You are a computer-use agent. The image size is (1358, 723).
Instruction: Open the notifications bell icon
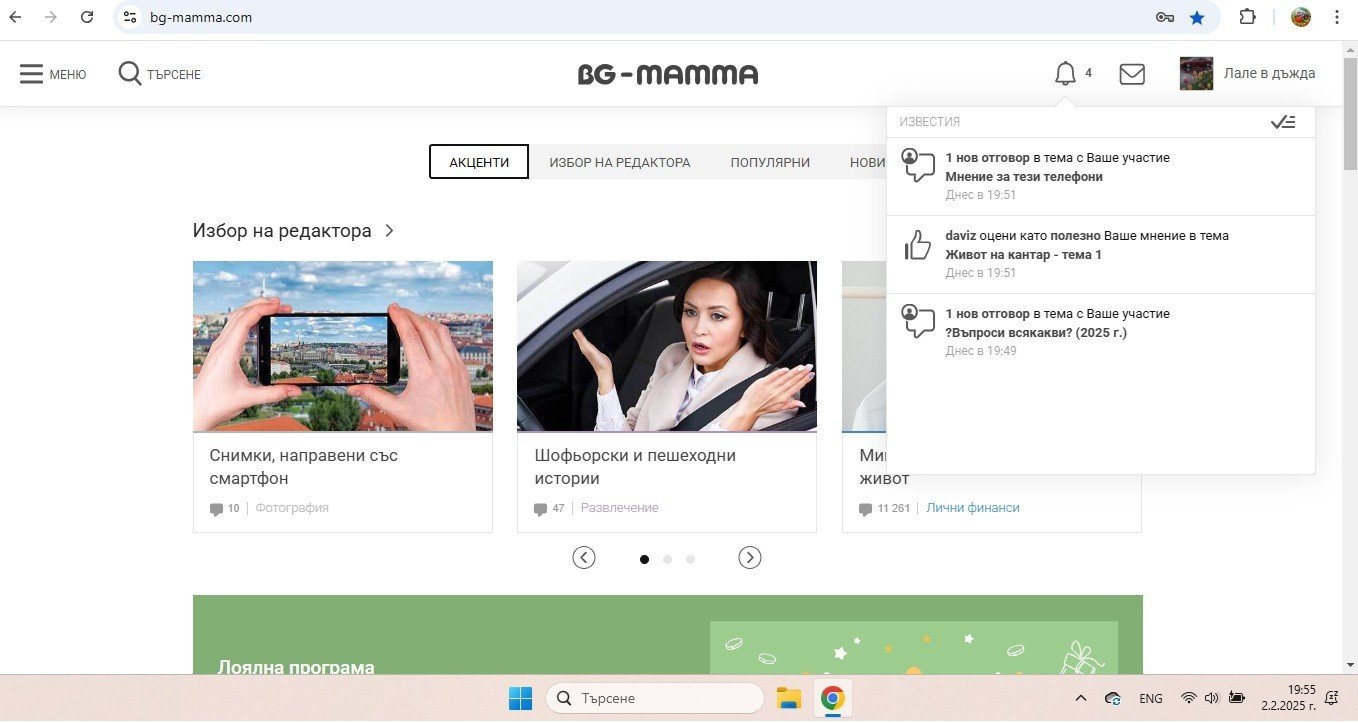tap(1066, 74)
